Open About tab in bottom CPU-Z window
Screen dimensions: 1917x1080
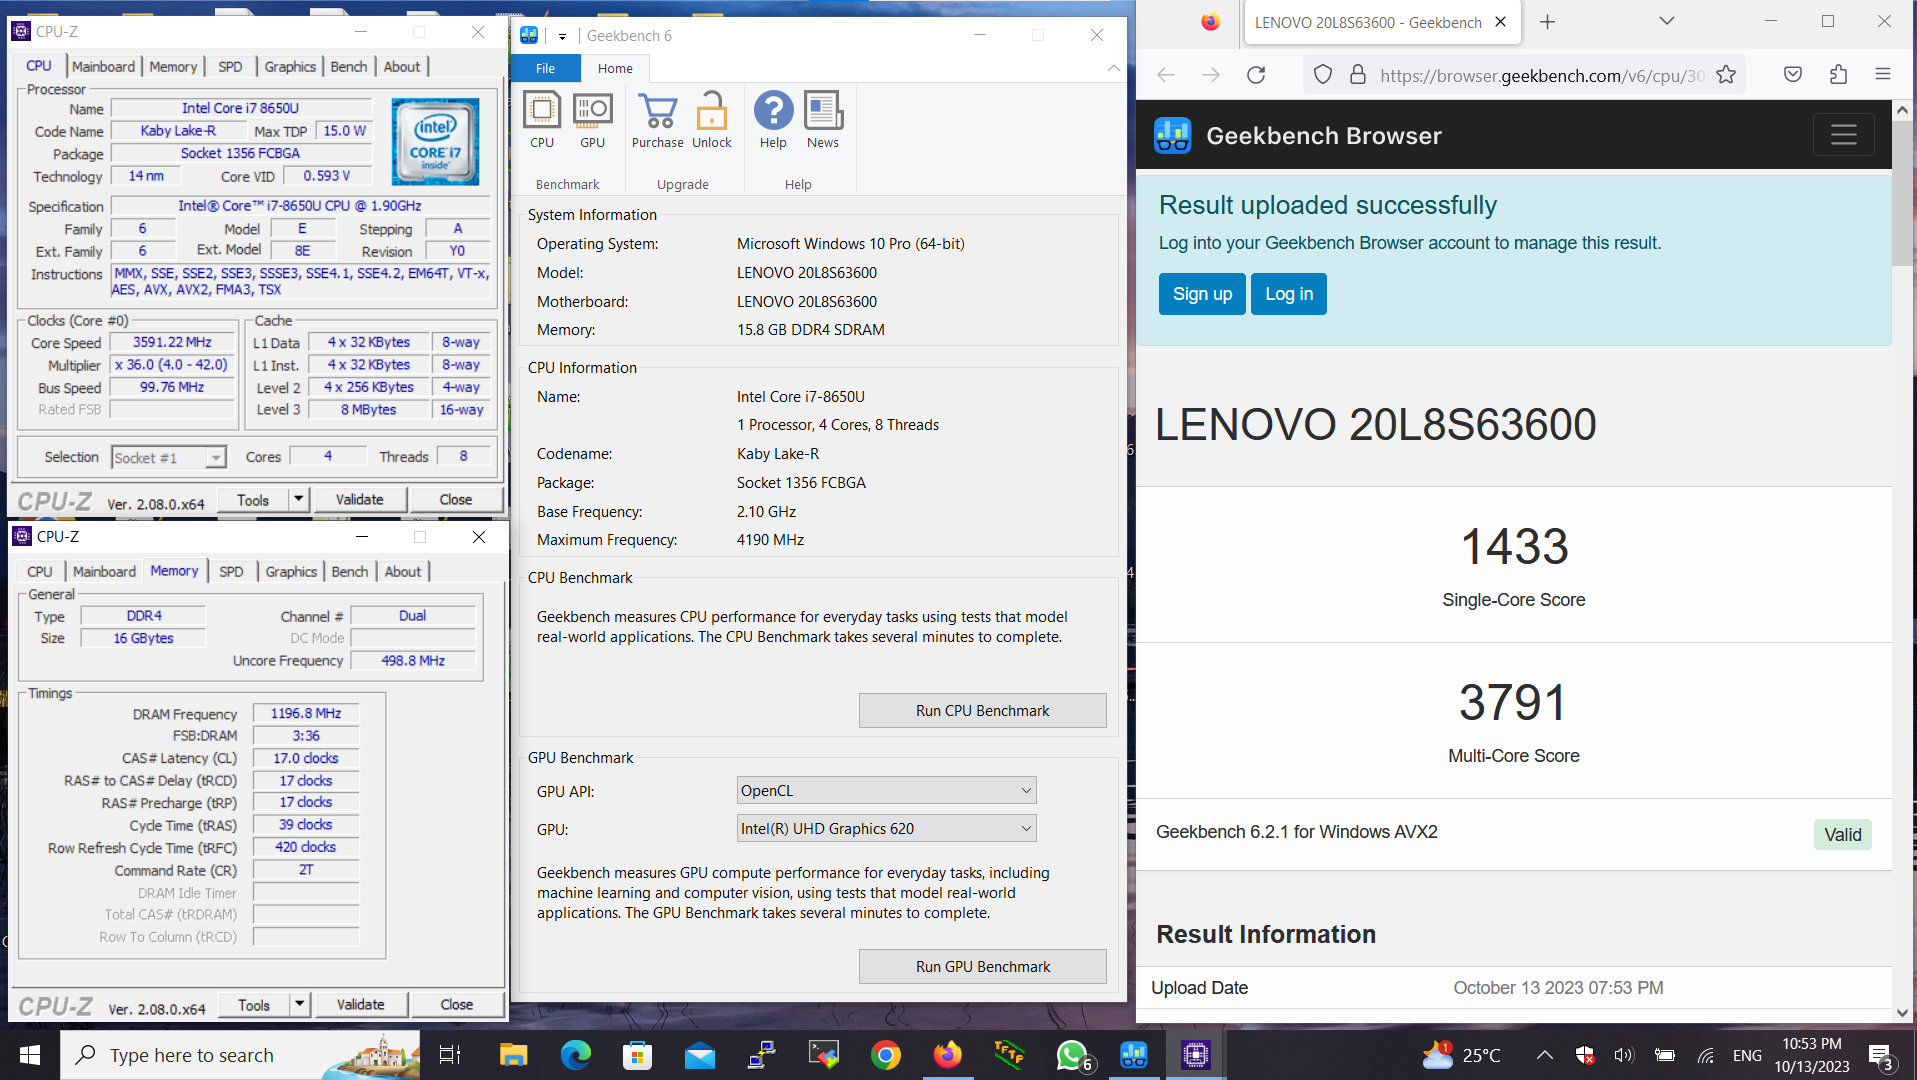[403, 571]
